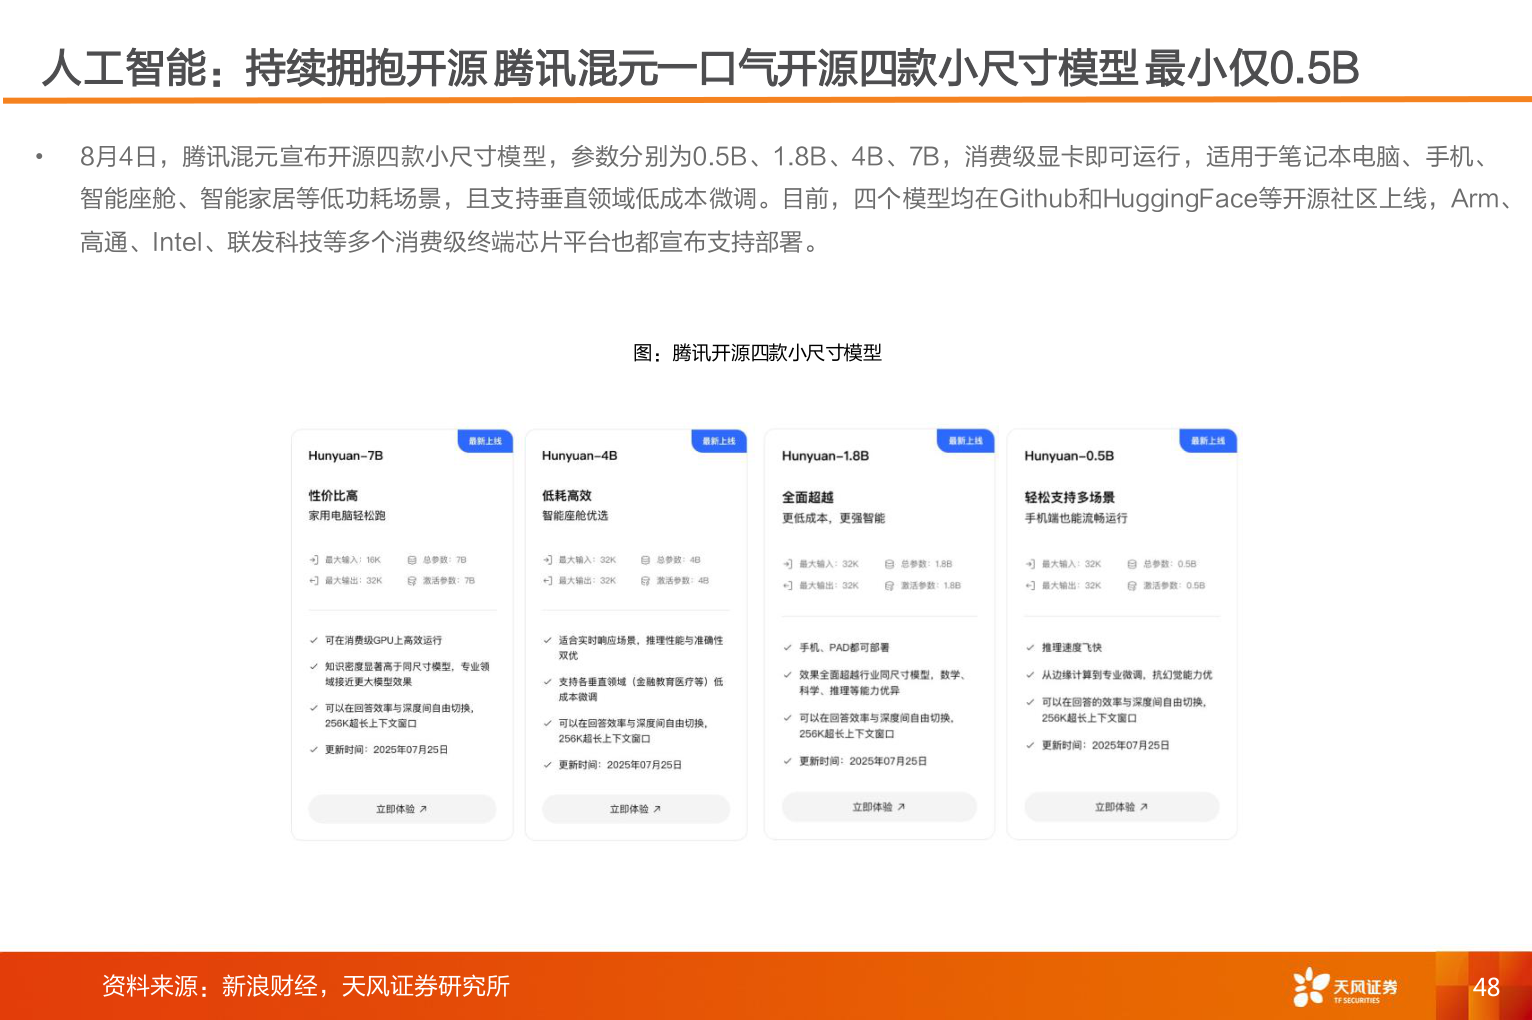
Task: Click total parameters icon on Hunyuan-0.5B card
Action: 1132,564
